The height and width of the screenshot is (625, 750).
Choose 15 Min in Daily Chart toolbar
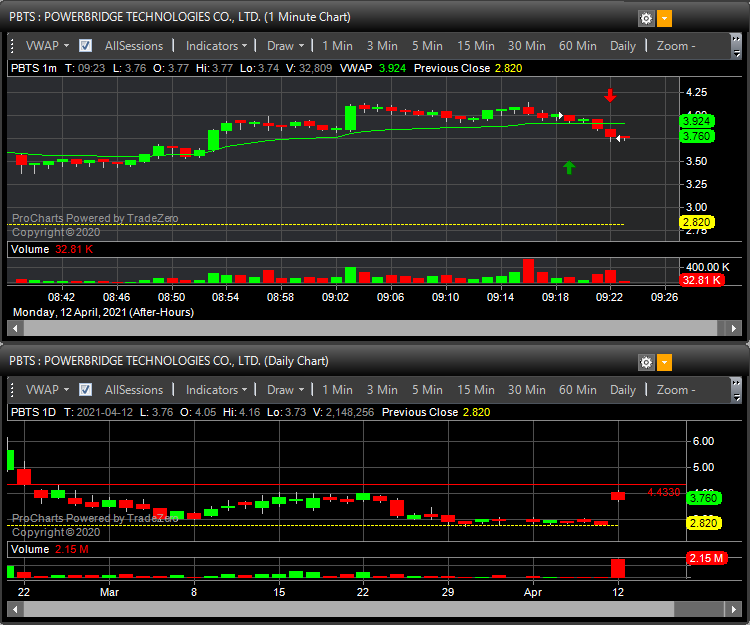475,390
